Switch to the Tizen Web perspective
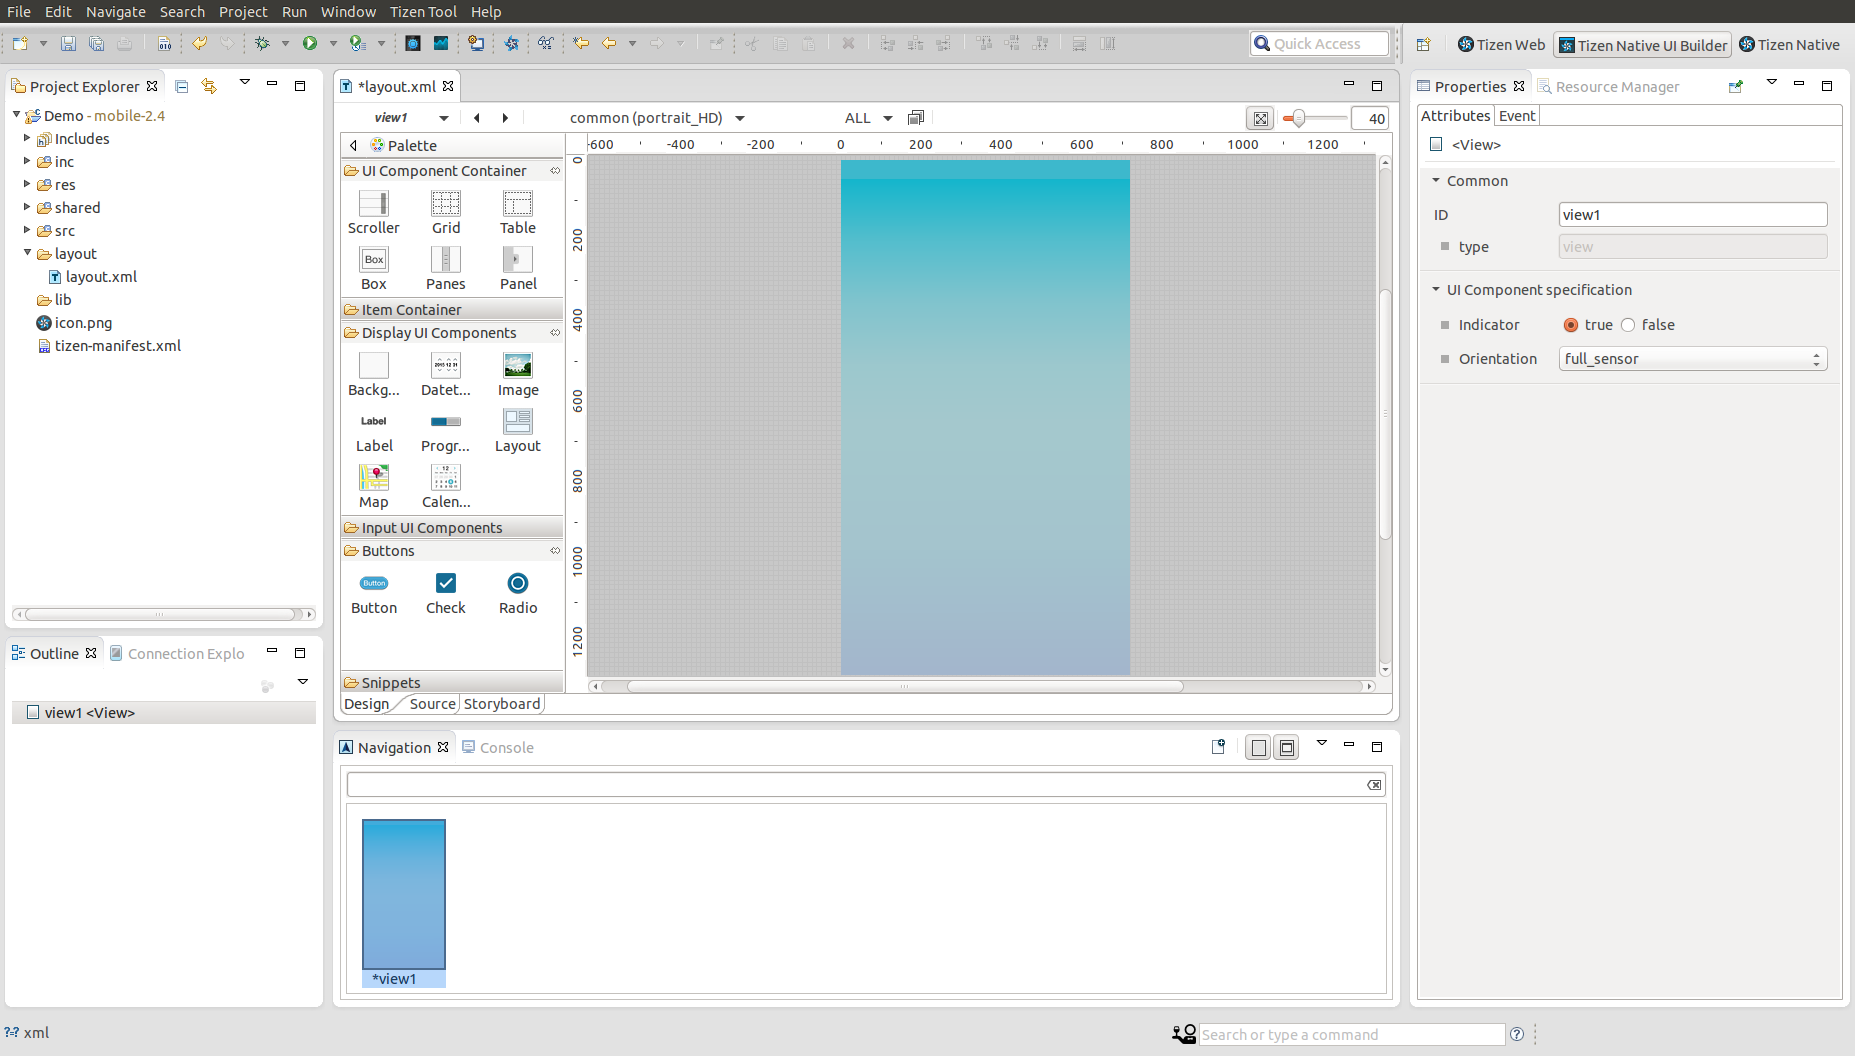Screen dimensions: 1855x1056 [1500, 45]
